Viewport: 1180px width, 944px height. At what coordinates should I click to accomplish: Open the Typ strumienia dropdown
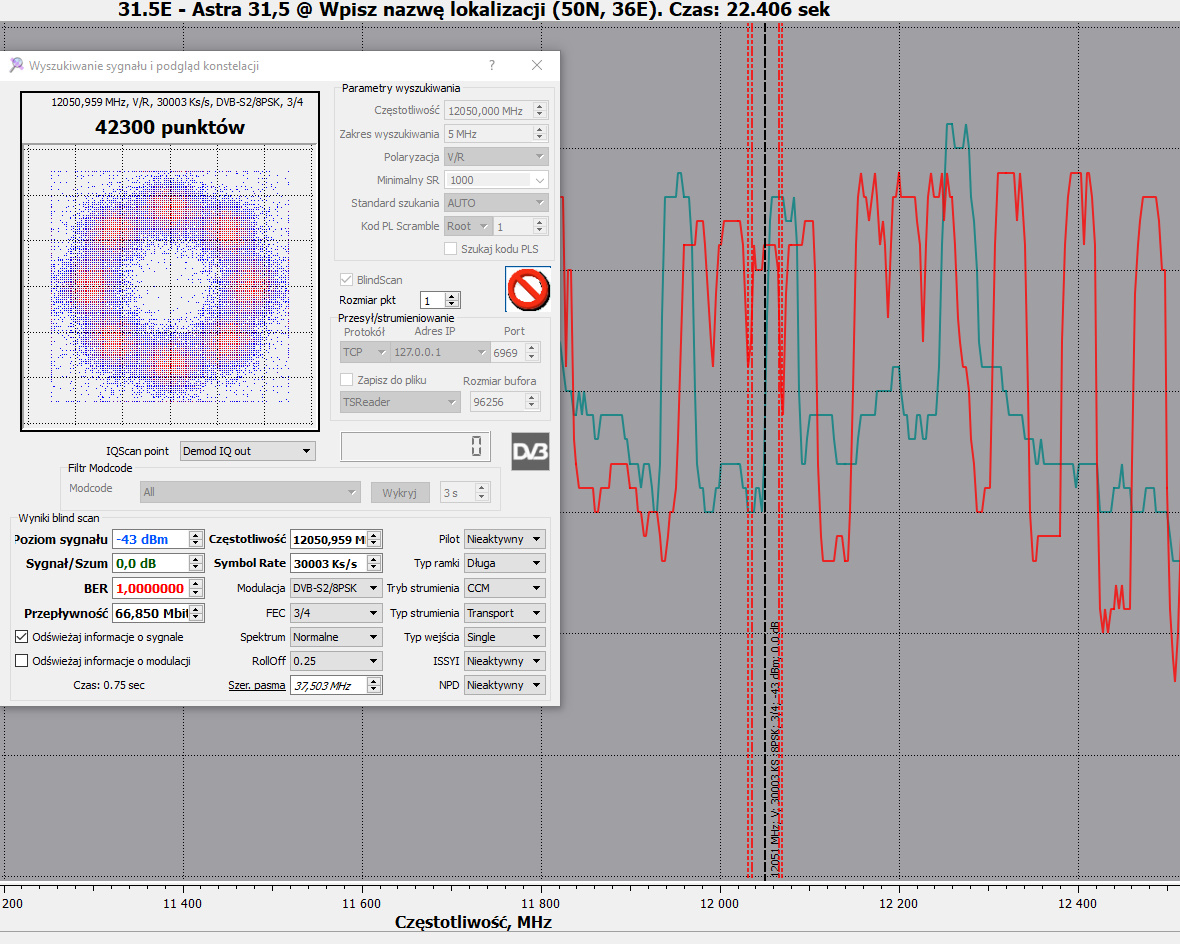504,614
